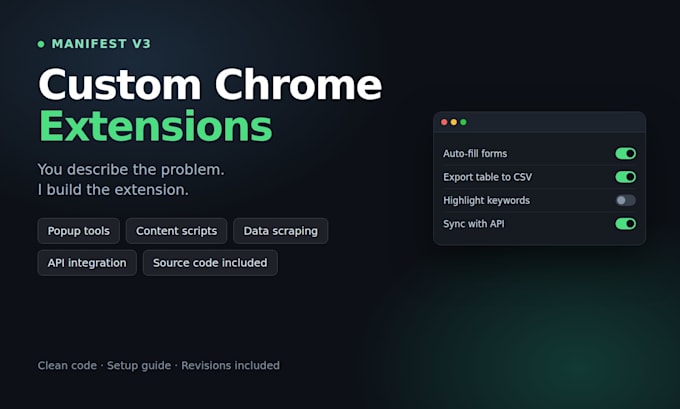The image size is (680, 409).
Task: Click the yellow window dot
Action: tap(454, 122)
